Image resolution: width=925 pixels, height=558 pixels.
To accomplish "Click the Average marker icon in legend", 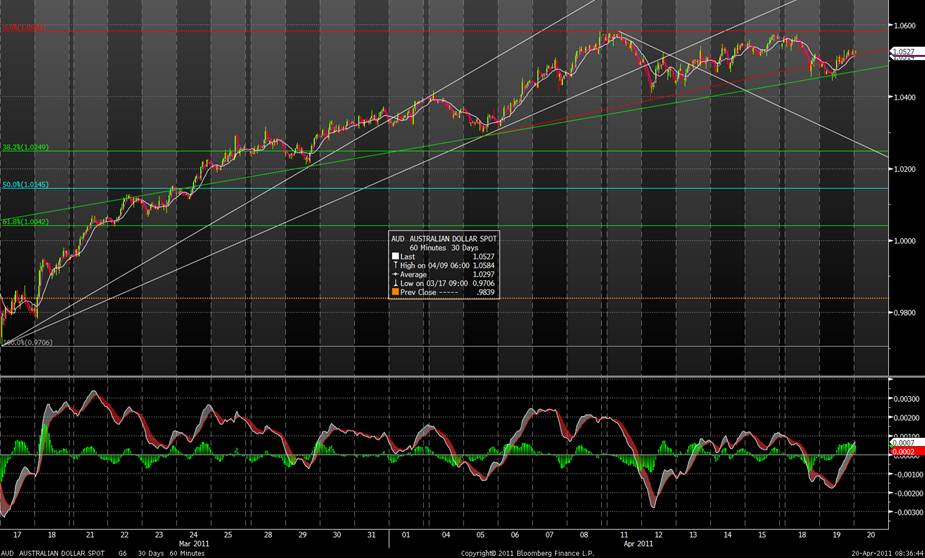I will pyautogui.click(x=395, y=272).
